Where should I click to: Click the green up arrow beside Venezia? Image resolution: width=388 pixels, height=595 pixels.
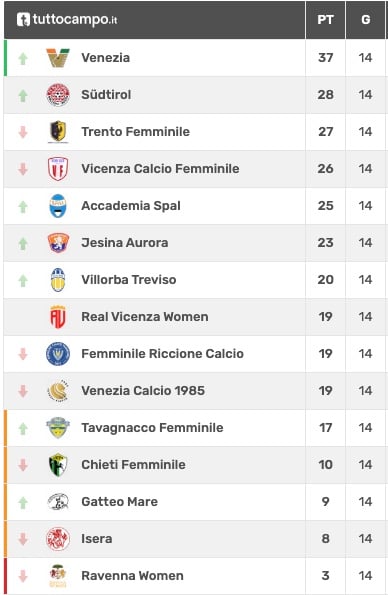23,58
